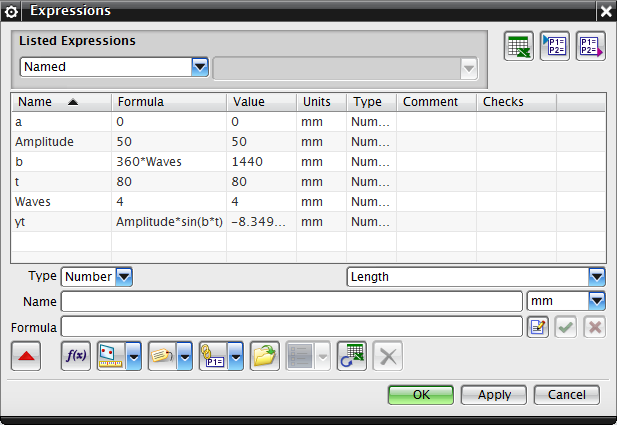
Task: Click the open referenced part folder icon
Action: pos(265,356)
